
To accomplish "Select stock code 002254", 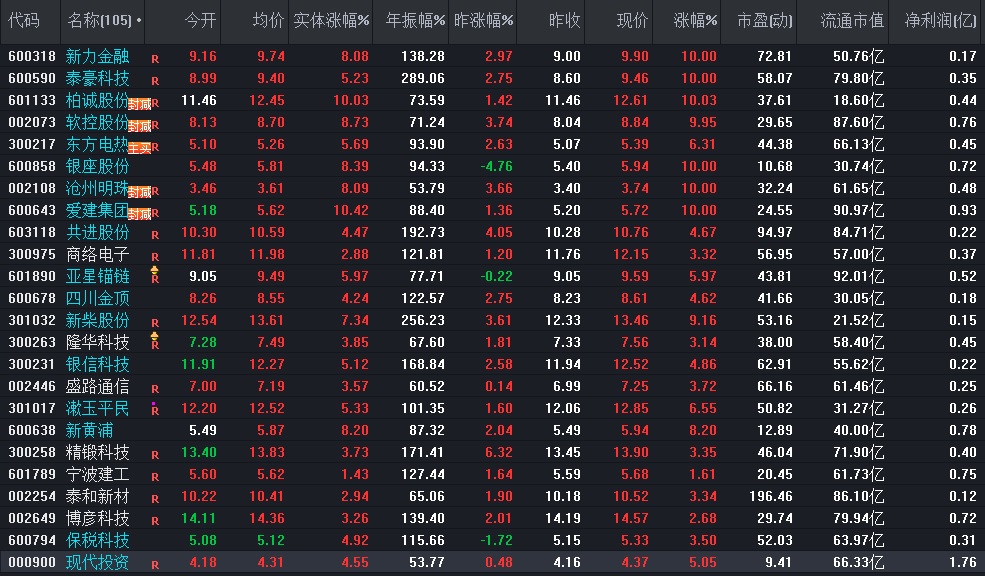I will click(x=32, y=496).
